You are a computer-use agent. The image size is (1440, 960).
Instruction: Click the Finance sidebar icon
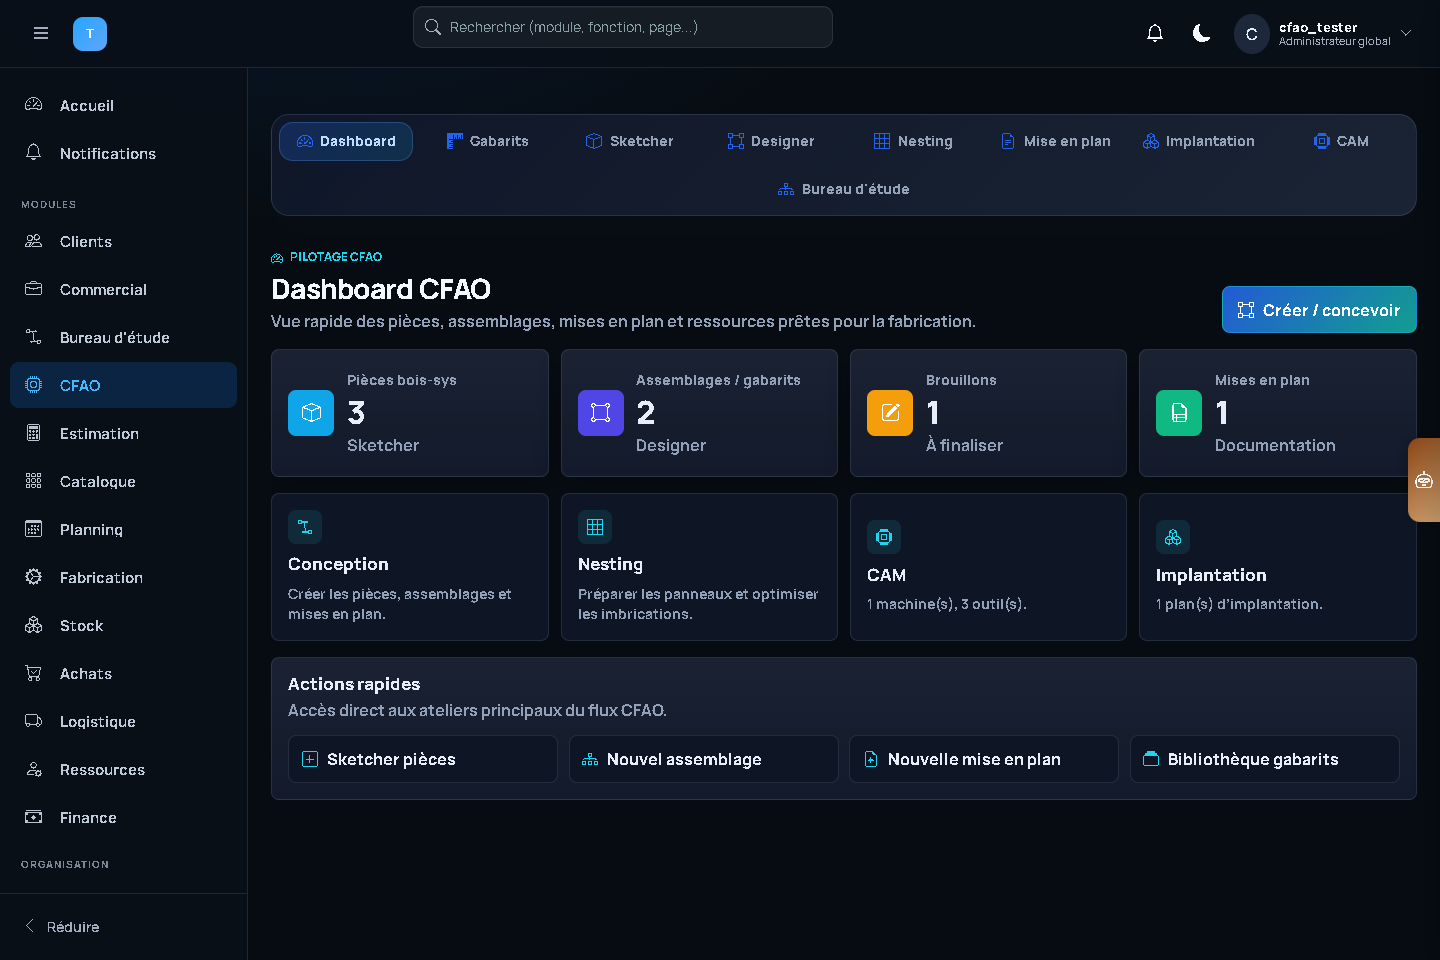[34, 817]
